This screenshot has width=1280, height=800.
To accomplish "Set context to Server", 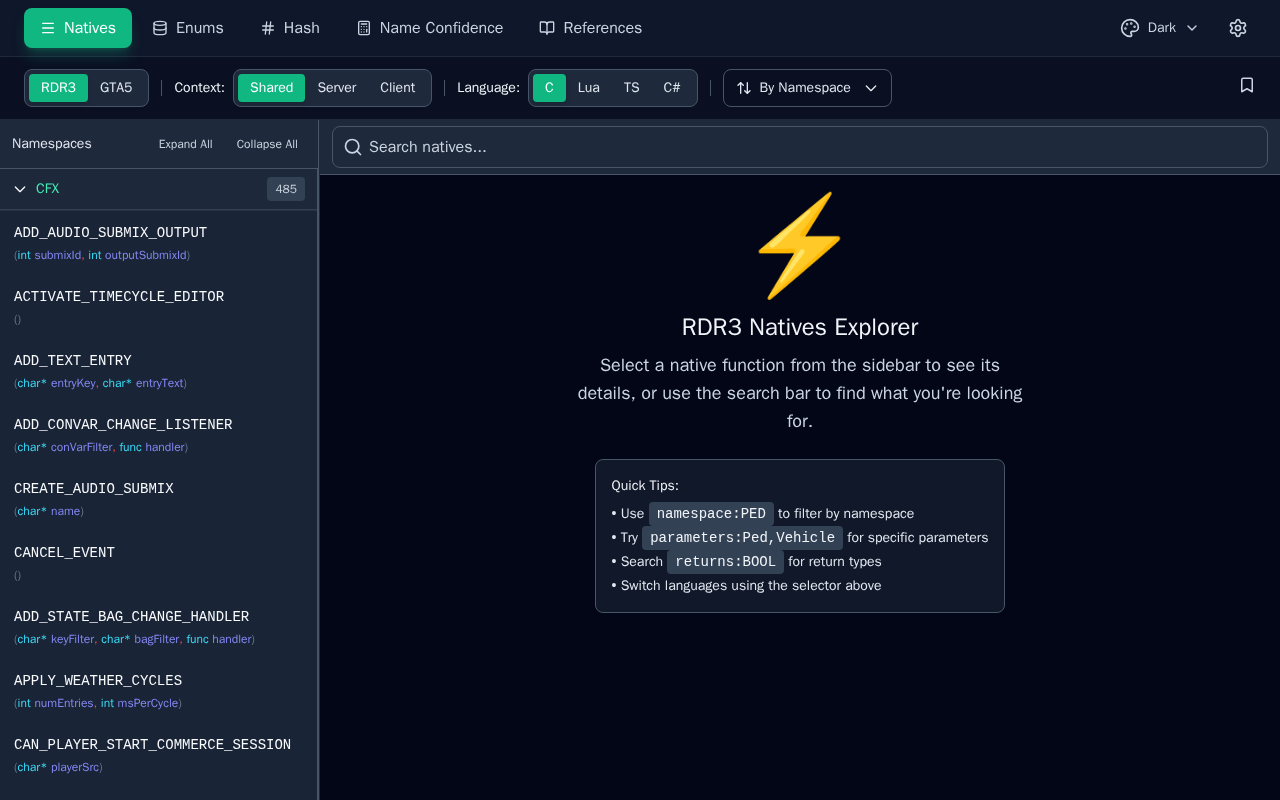I will point(337,88).
